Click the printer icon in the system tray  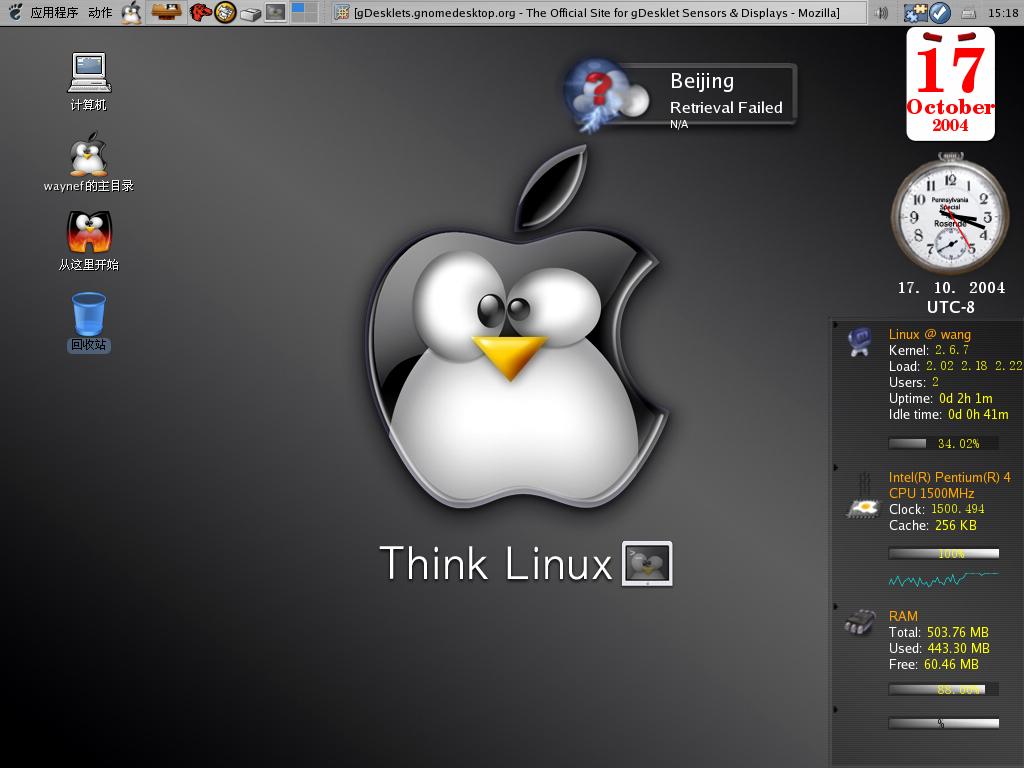(x=968, y=13)
